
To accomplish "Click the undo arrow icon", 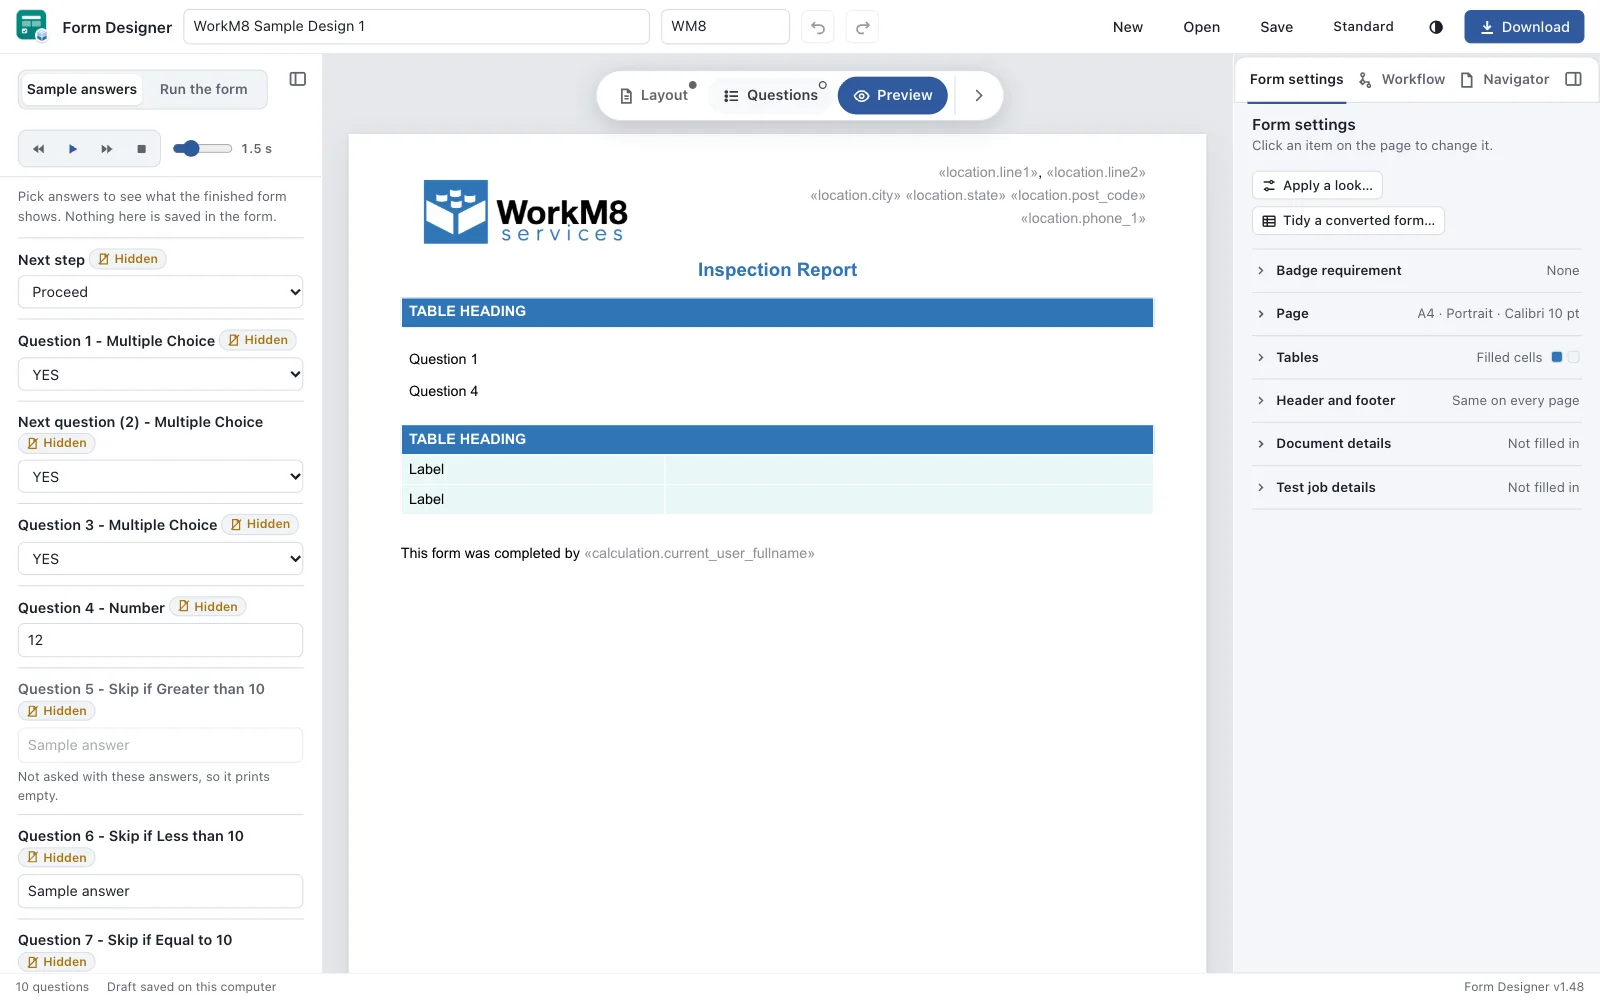I will pos(818,27).
